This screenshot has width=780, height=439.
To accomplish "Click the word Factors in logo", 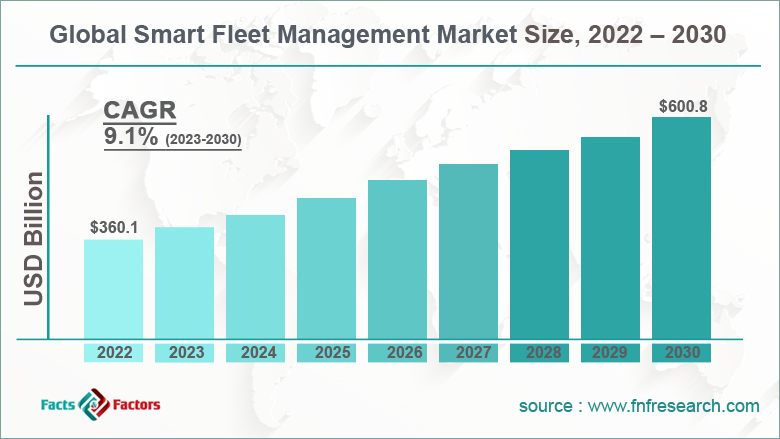I will 137,405.
